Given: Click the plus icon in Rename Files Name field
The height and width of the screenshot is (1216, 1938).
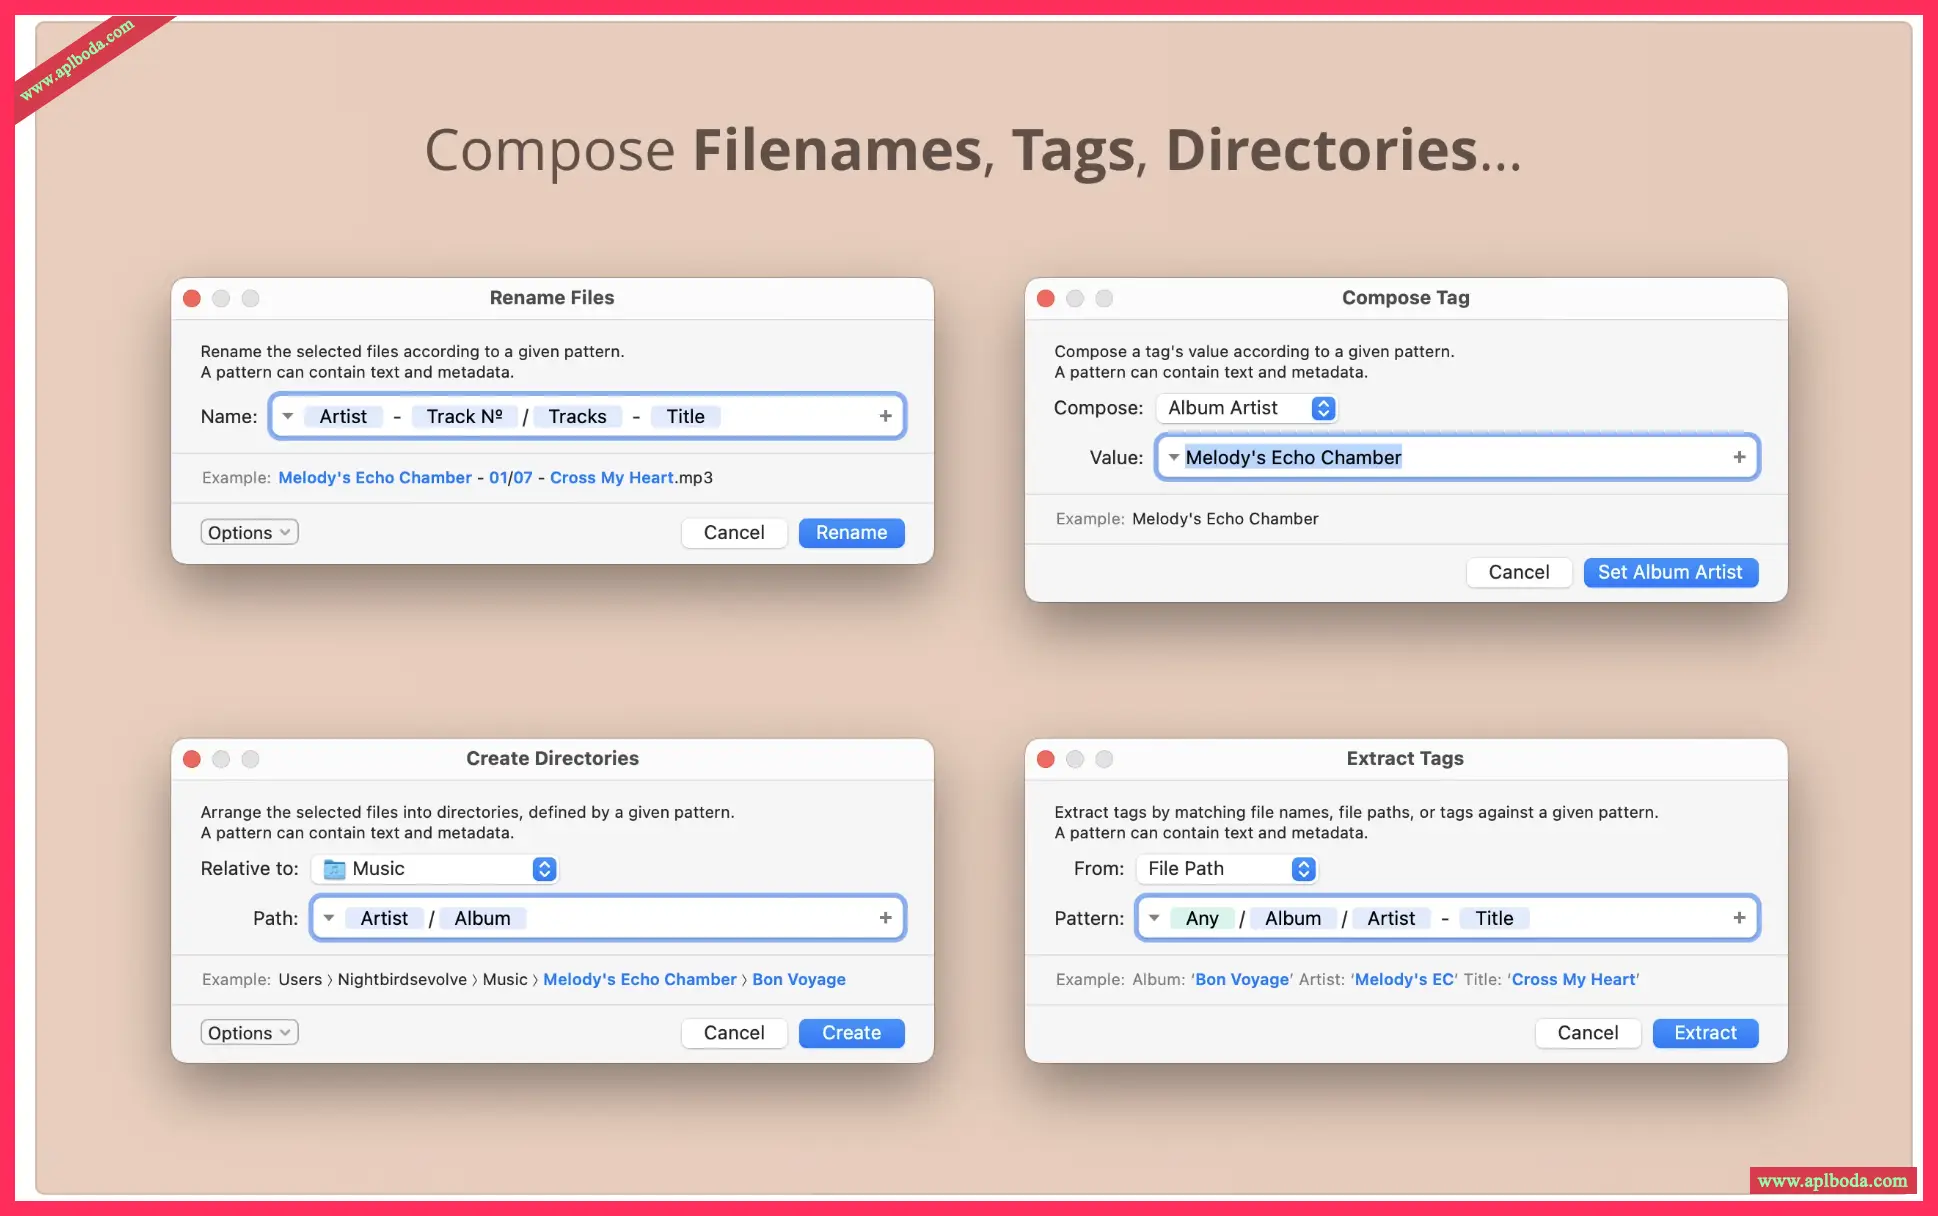Looking at the screenshot, I should (885, 416).
